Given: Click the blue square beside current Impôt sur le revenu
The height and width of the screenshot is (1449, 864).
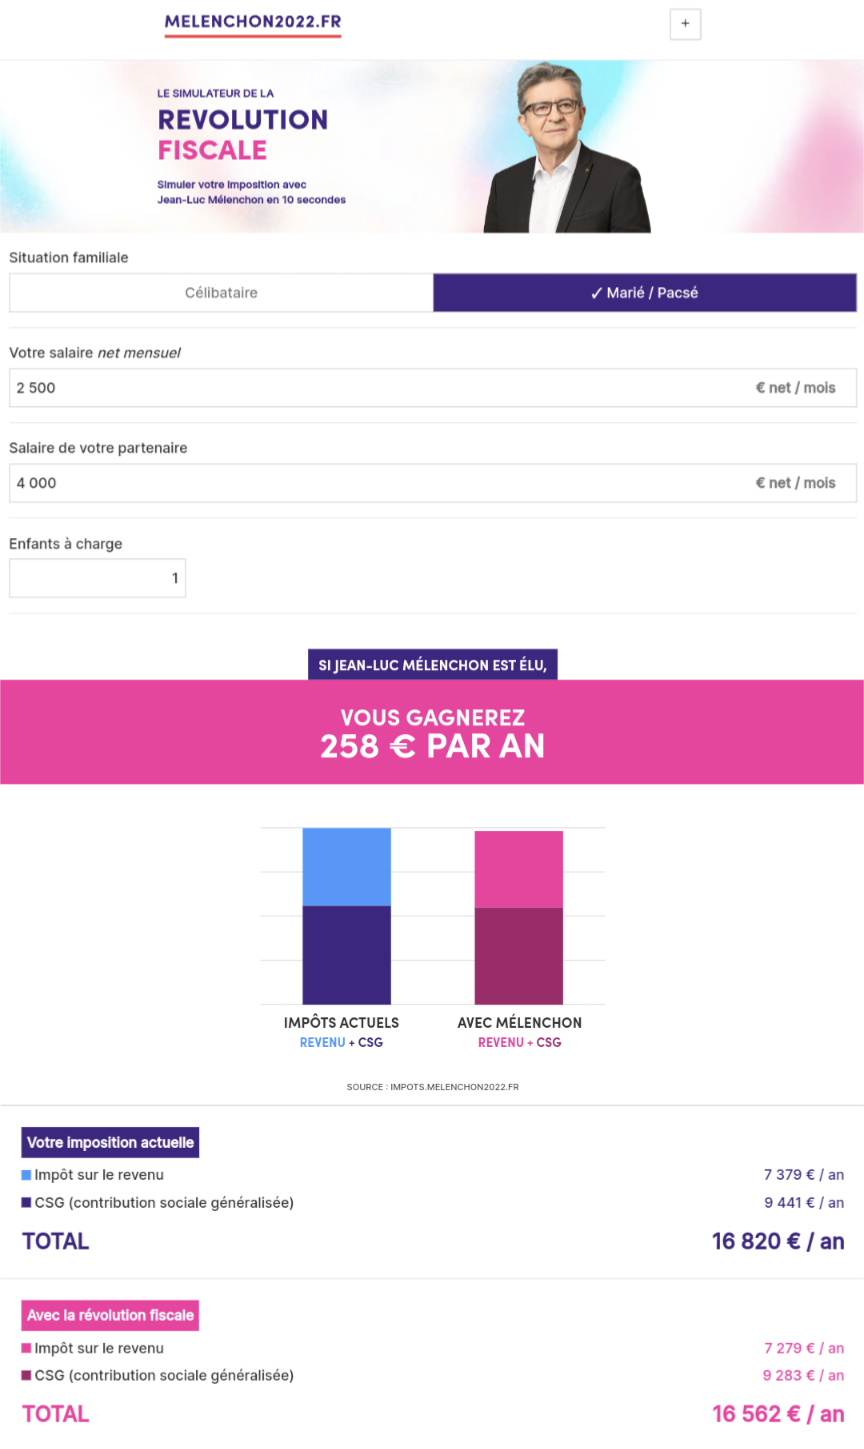Looking at the screenshot, I should click(x=26, y=1175).
